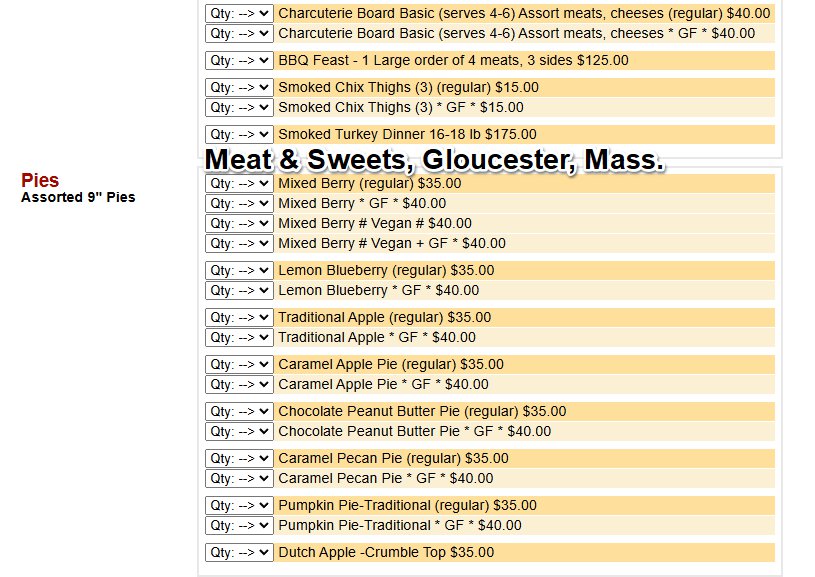Viewport: 815px width, 577px height.
Task: Choose quantity for Caramel Apple Pie GF
Action: tap(239, 385)
